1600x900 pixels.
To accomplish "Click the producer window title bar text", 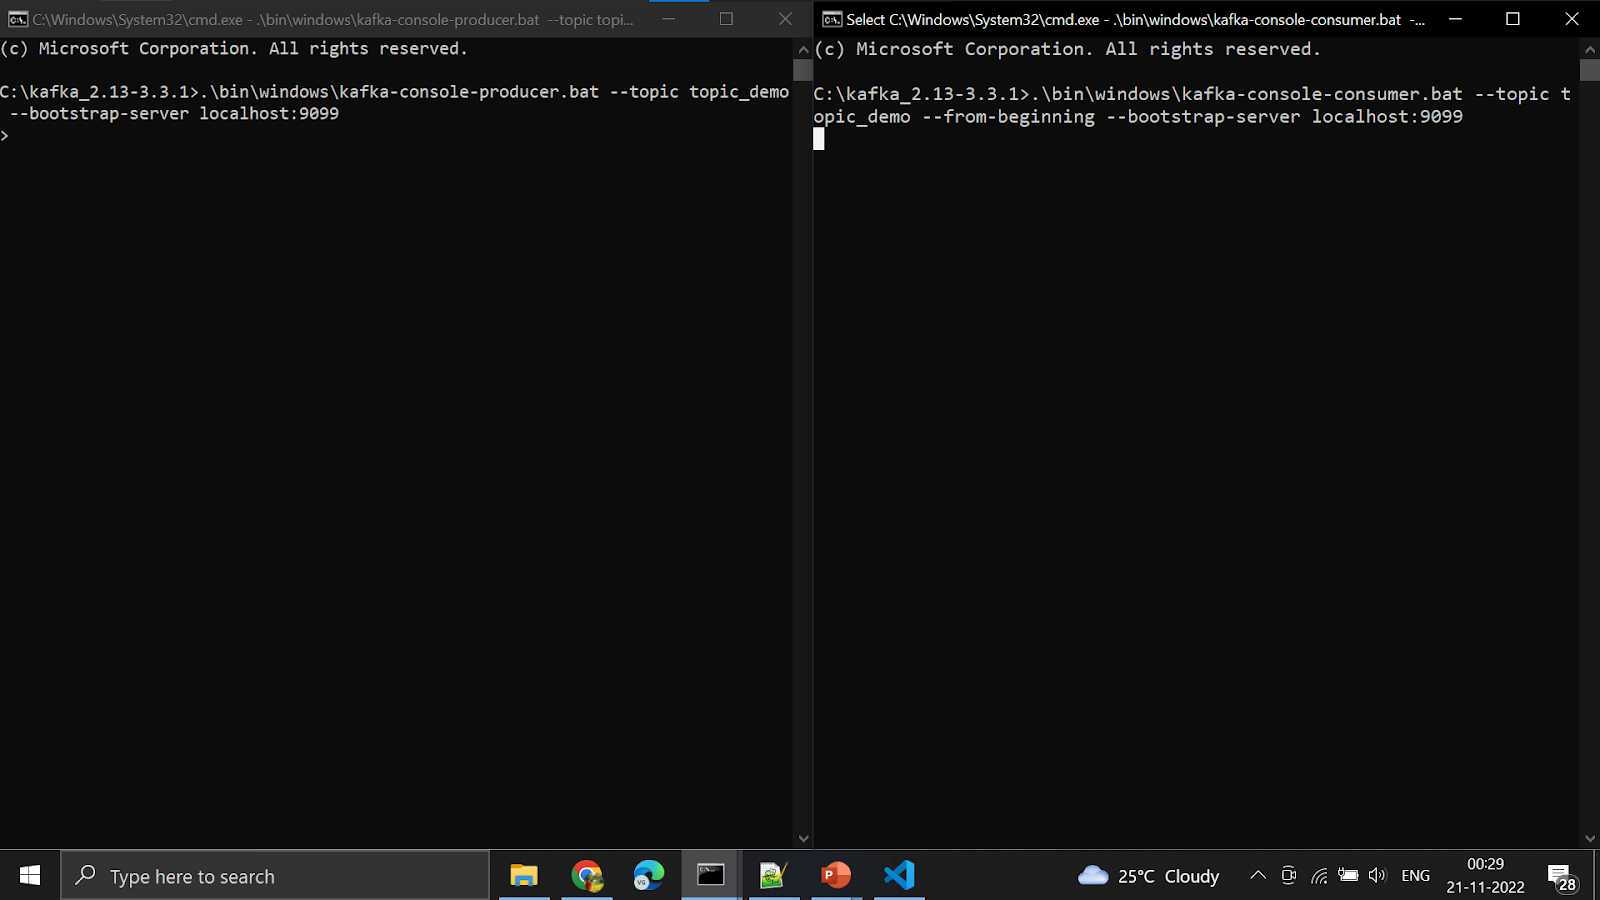I will coord(333,19).
